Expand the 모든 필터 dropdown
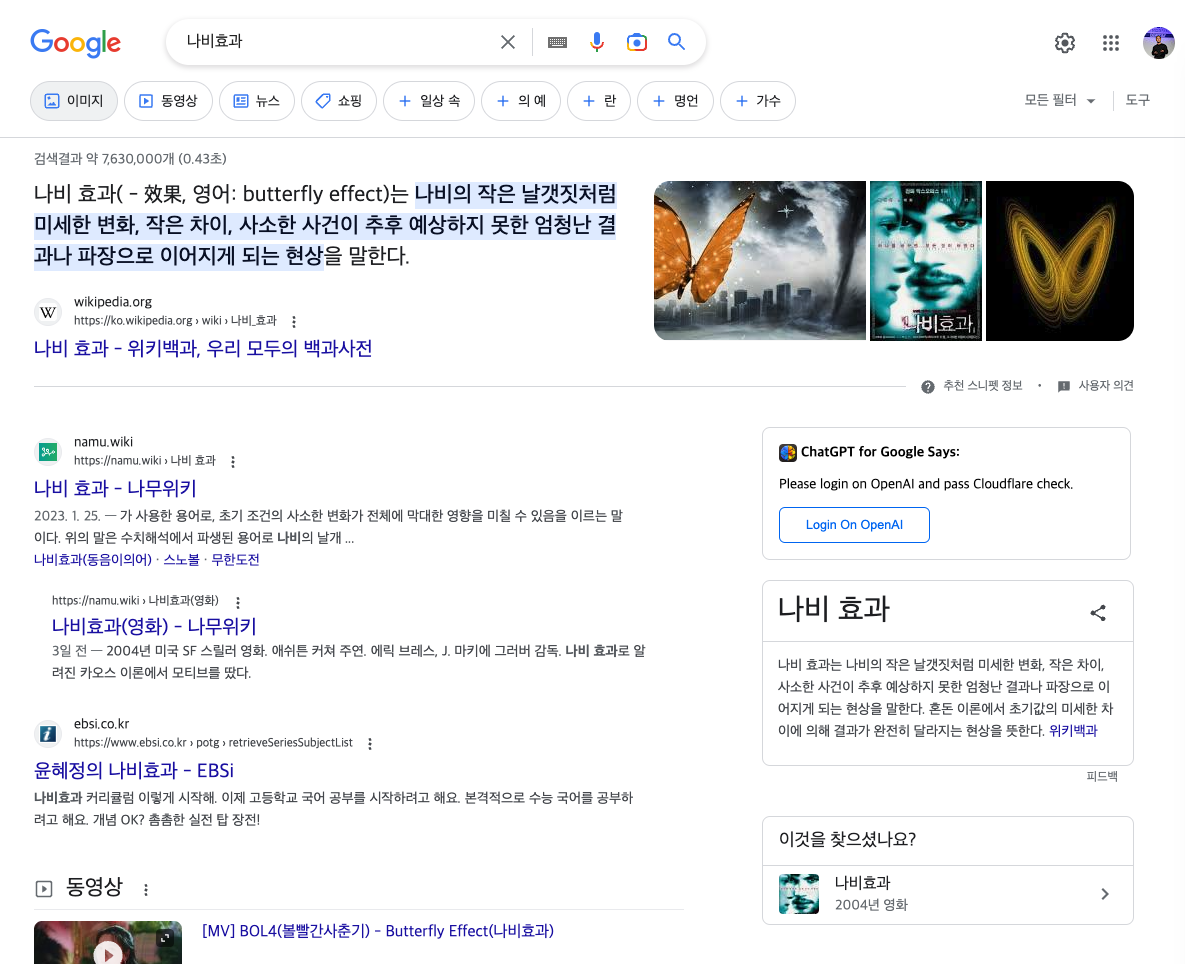 [1060, 100]
